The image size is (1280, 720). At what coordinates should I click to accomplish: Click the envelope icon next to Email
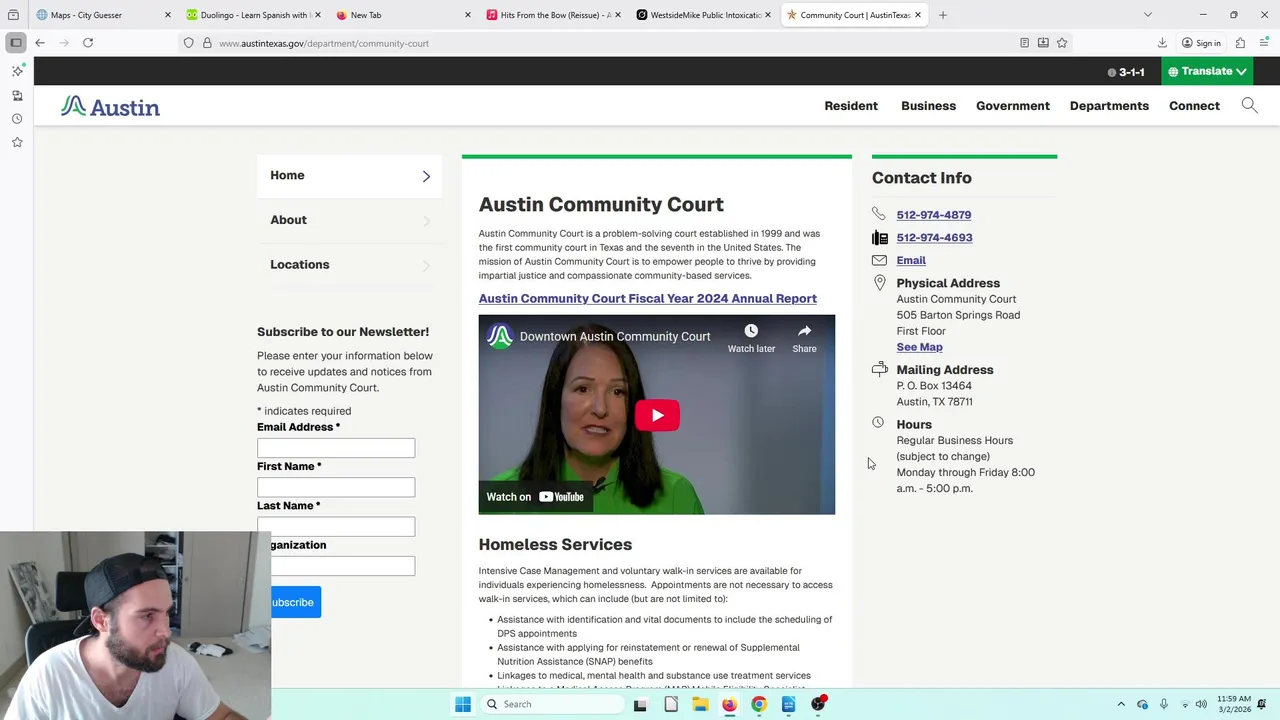(879, 260)
